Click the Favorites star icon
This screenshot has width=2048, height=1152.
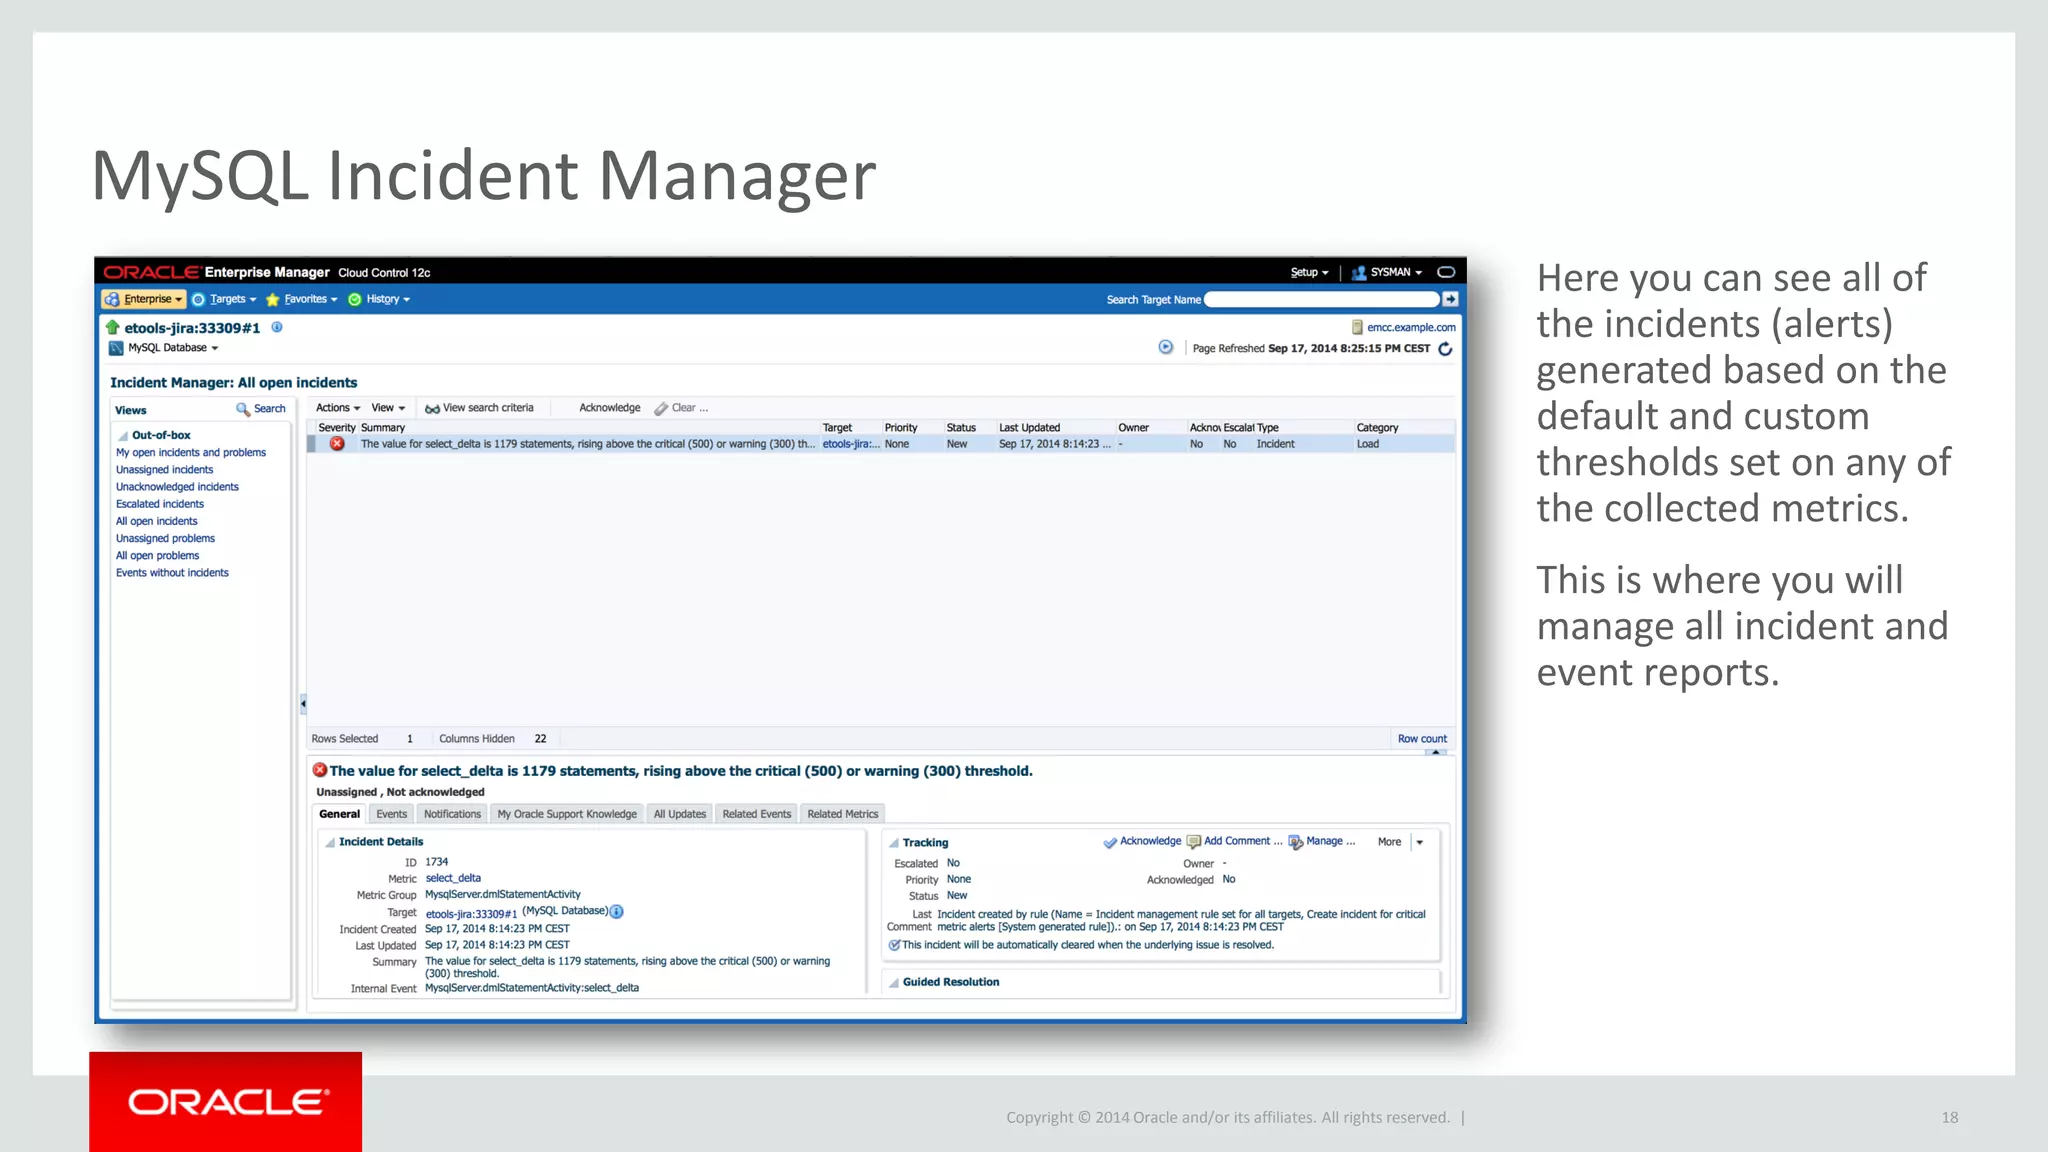point(272,299)
